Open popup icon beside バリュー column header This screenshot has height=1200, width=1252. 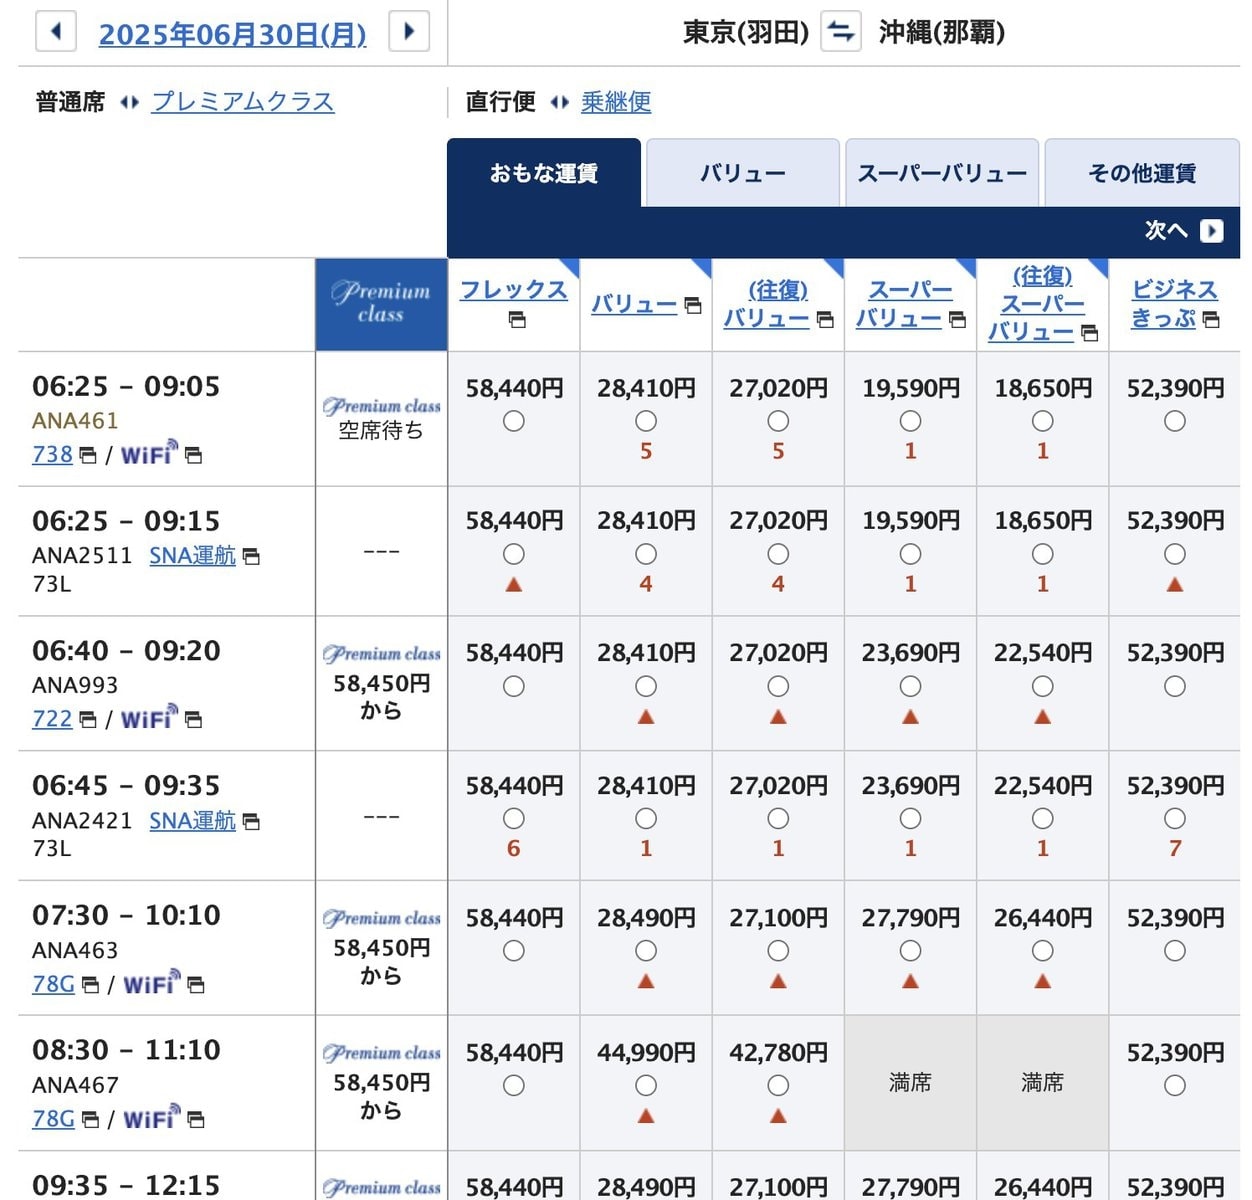click(693, 305)
